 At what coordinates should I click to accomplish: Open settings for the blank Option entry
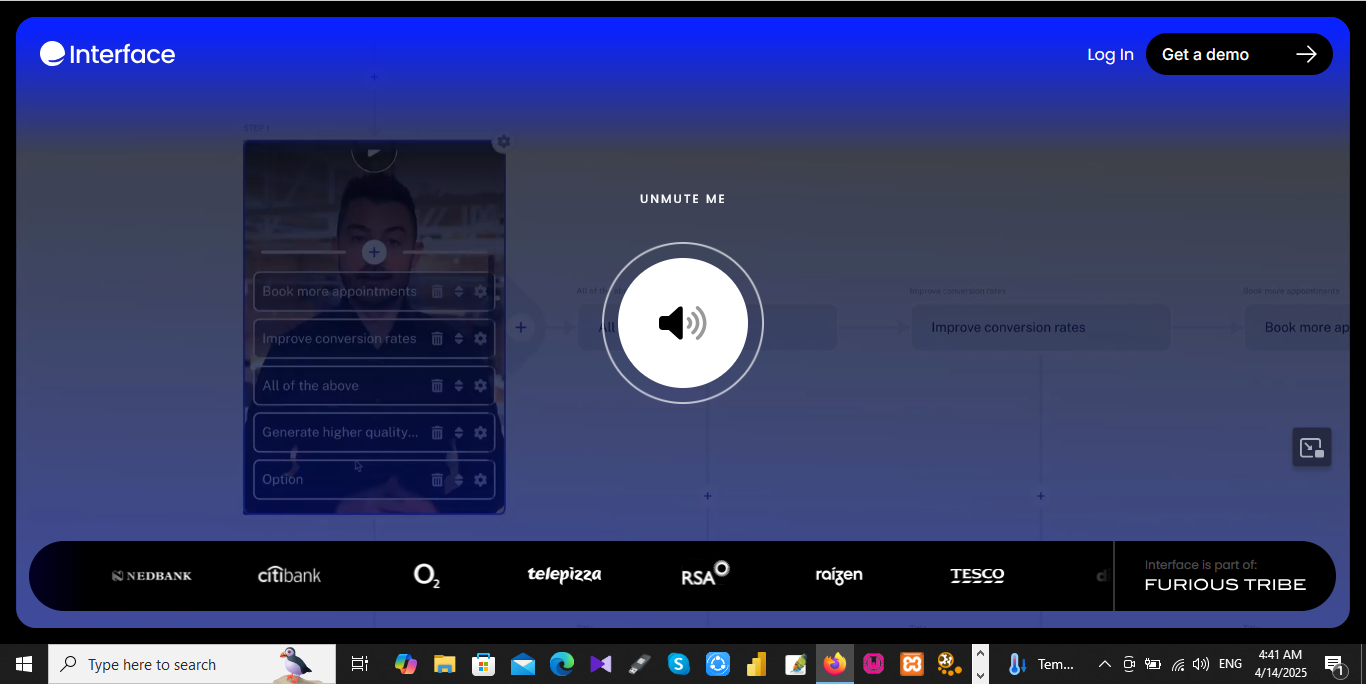pyautogui.click(x=480, y=480)
